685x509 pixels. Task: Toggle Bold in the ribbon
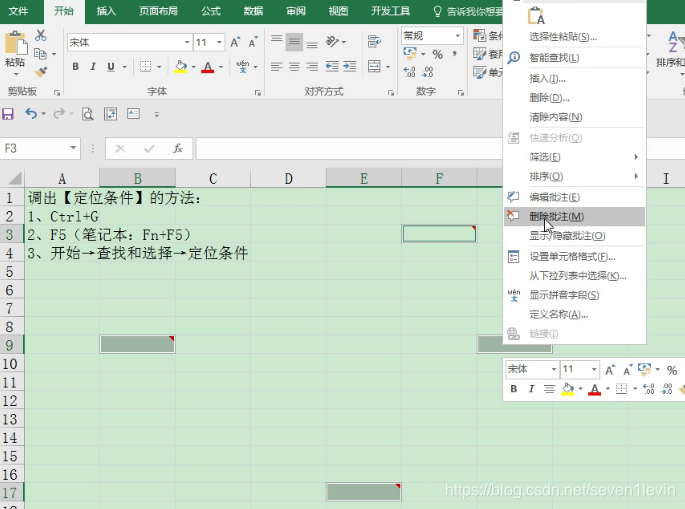pyautogui.click(x=76, y=66)
